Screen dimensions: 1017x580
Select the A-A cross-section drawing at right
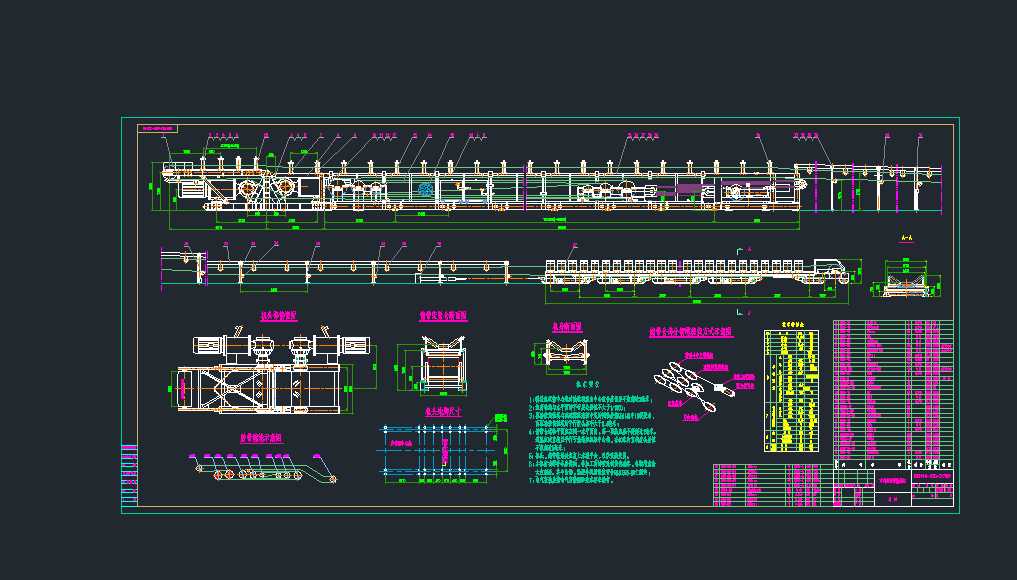905,277
